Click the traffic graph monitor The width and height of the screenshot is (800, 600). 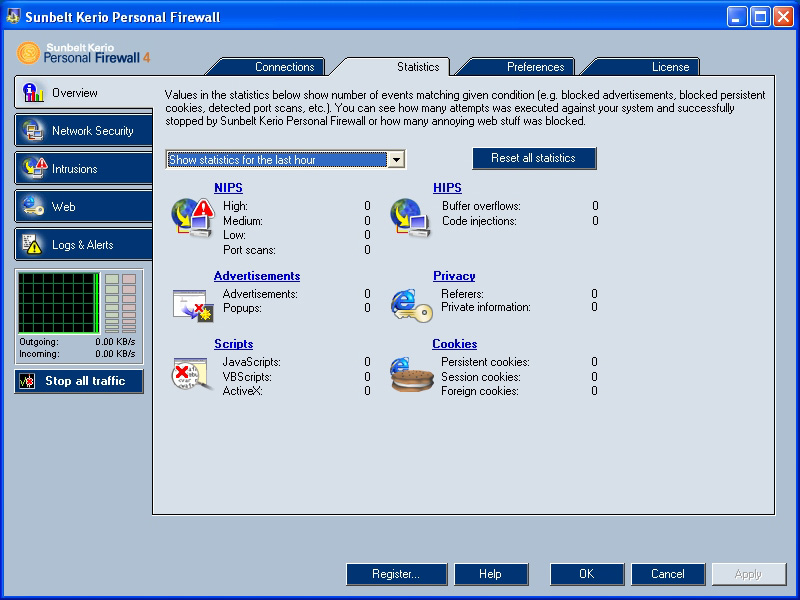[x=59, y=303]
